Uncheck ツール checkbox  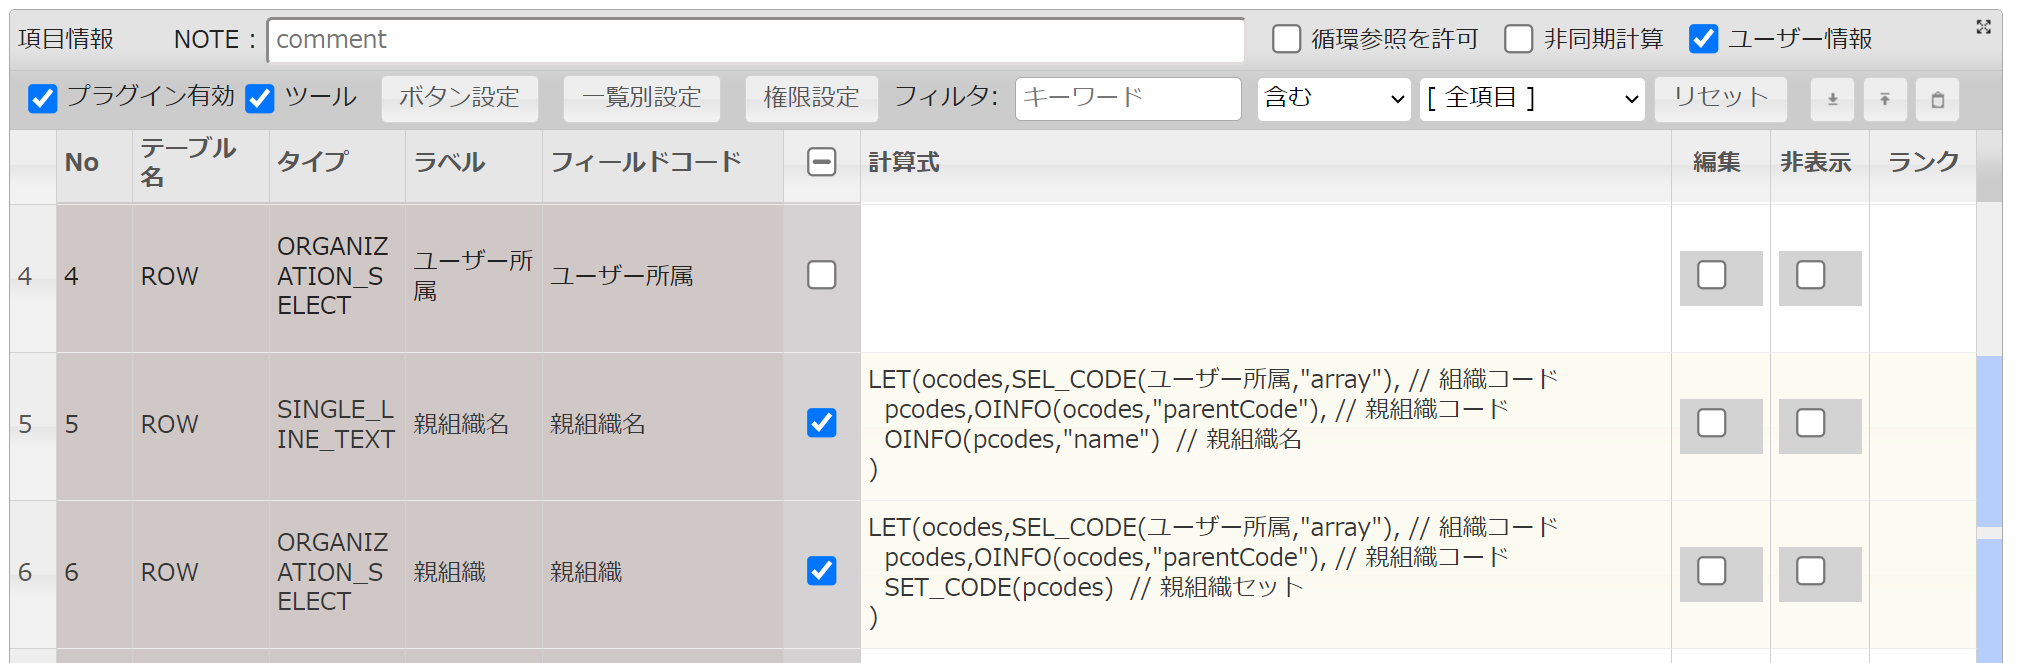click(x=260, y=98)
